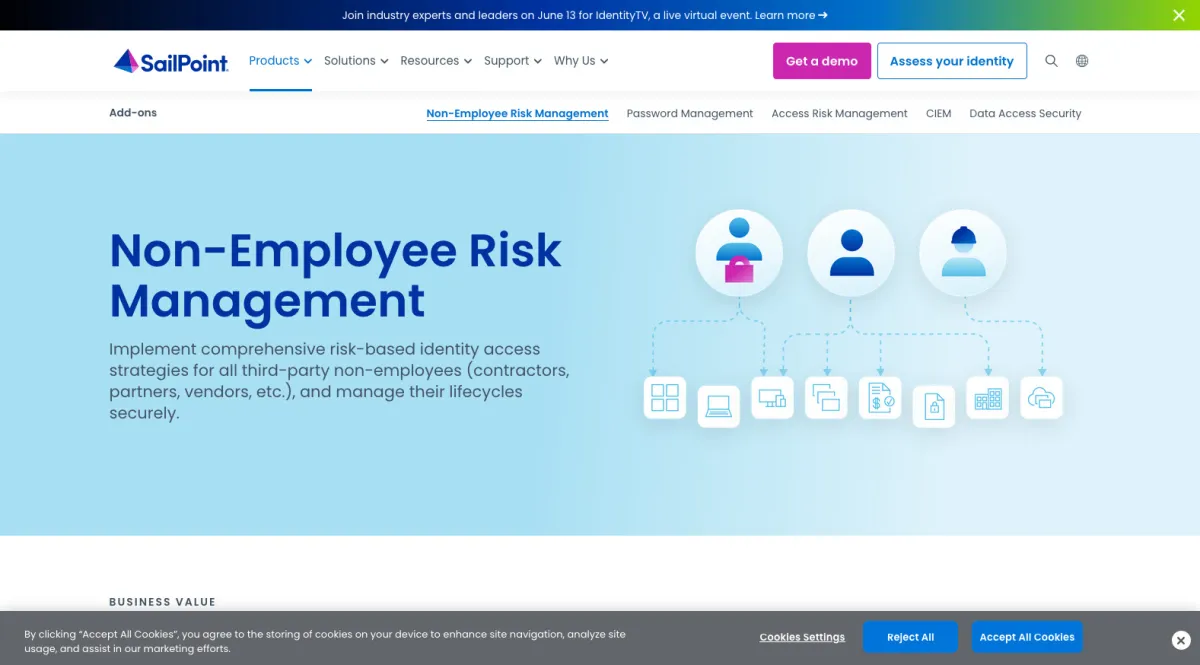The image size is (1200, 665).
Task: Expand the Solutions menu
Action: pos(356,61)
